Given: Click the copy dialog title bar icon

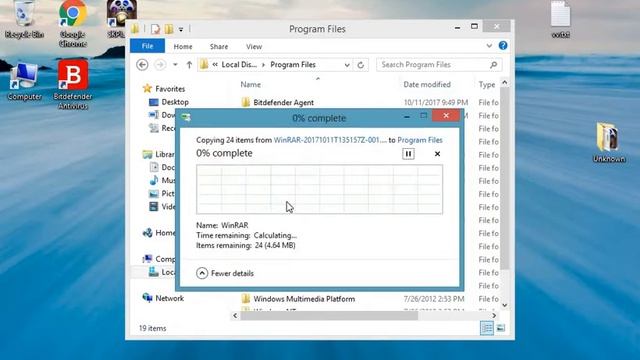Looking at the screenshot, I should coord(186,118).
